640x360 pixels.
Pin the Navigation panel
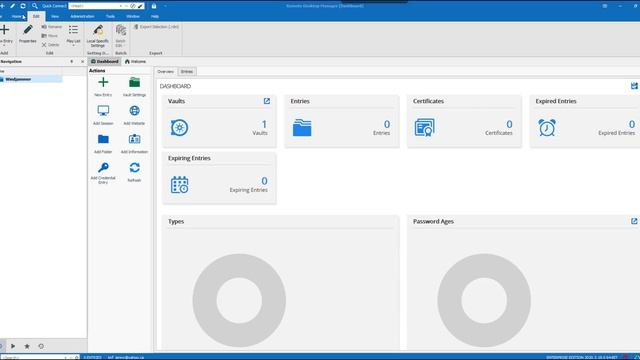(x=72, y=62)
